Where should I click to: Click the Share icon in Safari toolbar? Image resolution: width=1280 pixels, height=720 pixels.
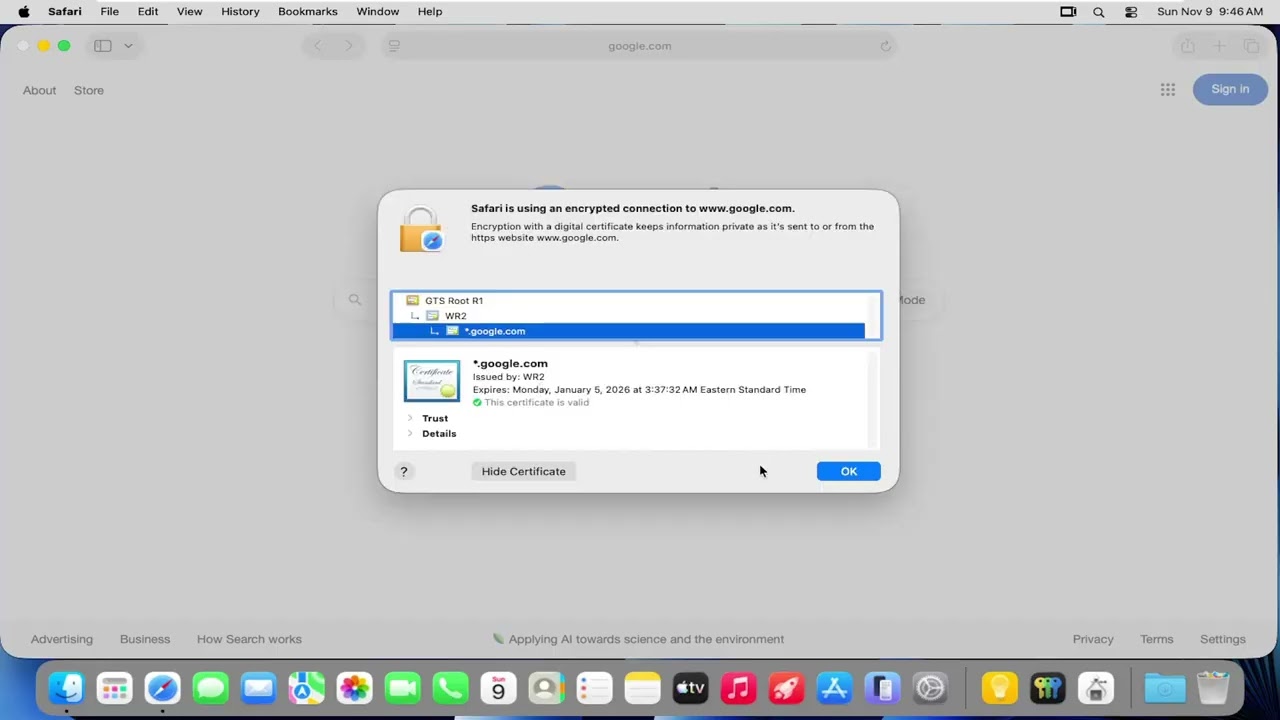point(1187,46)
